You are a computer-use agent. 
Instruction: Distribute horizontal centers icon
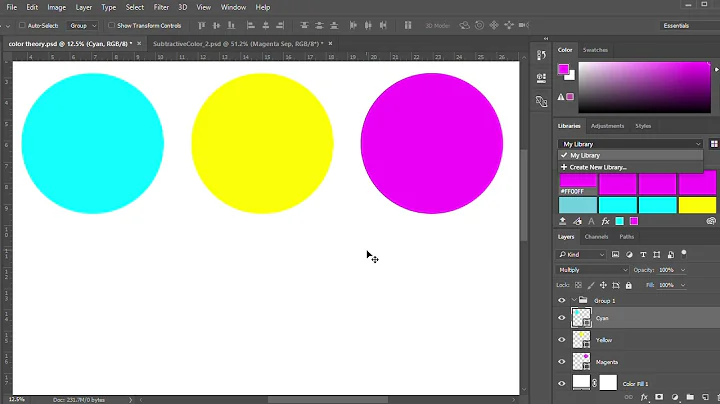point(368,26)
